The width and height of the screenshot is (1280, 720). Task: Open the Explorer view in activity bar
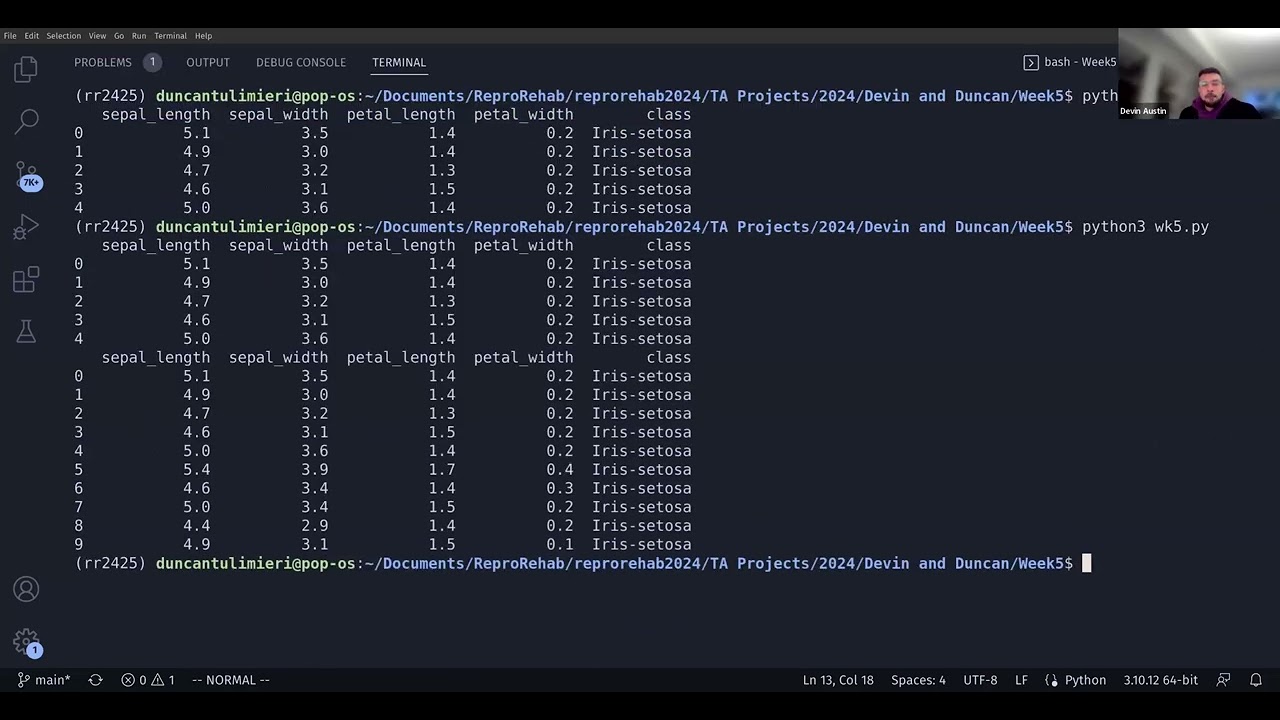click(26, 69)
